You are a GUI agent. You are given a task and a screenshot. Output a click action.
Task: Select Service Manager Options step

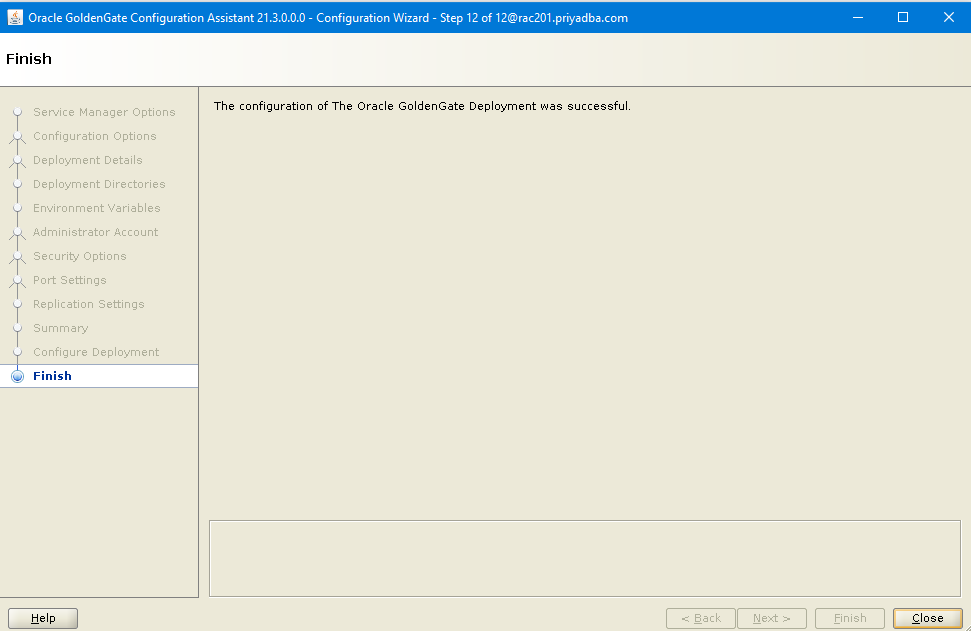[104, 112]
